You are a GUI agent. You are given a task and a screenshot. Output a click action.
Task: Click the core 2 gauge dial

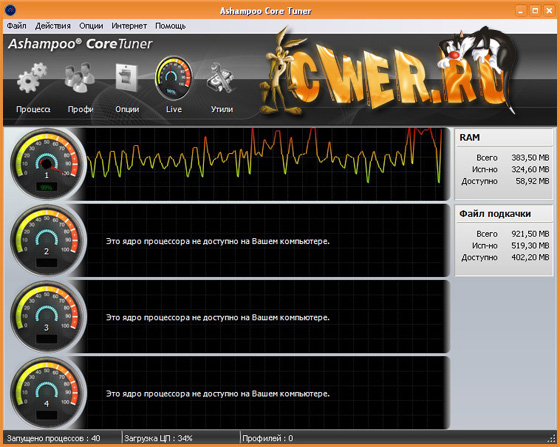[x=46, y=240]
